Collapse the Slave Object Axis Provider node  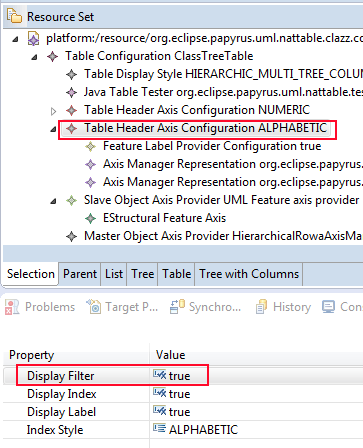click(53, 201)
